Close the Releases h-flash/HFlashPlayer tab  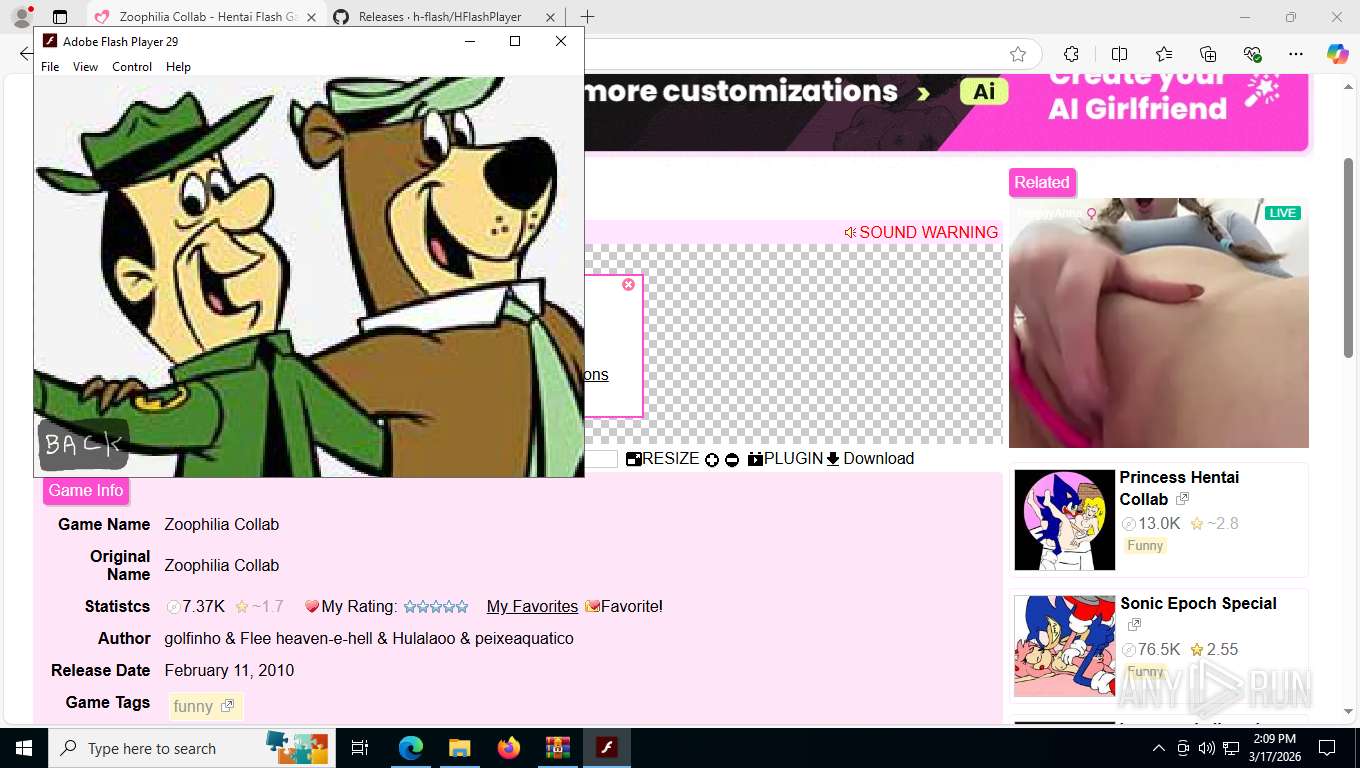[548, 17]
